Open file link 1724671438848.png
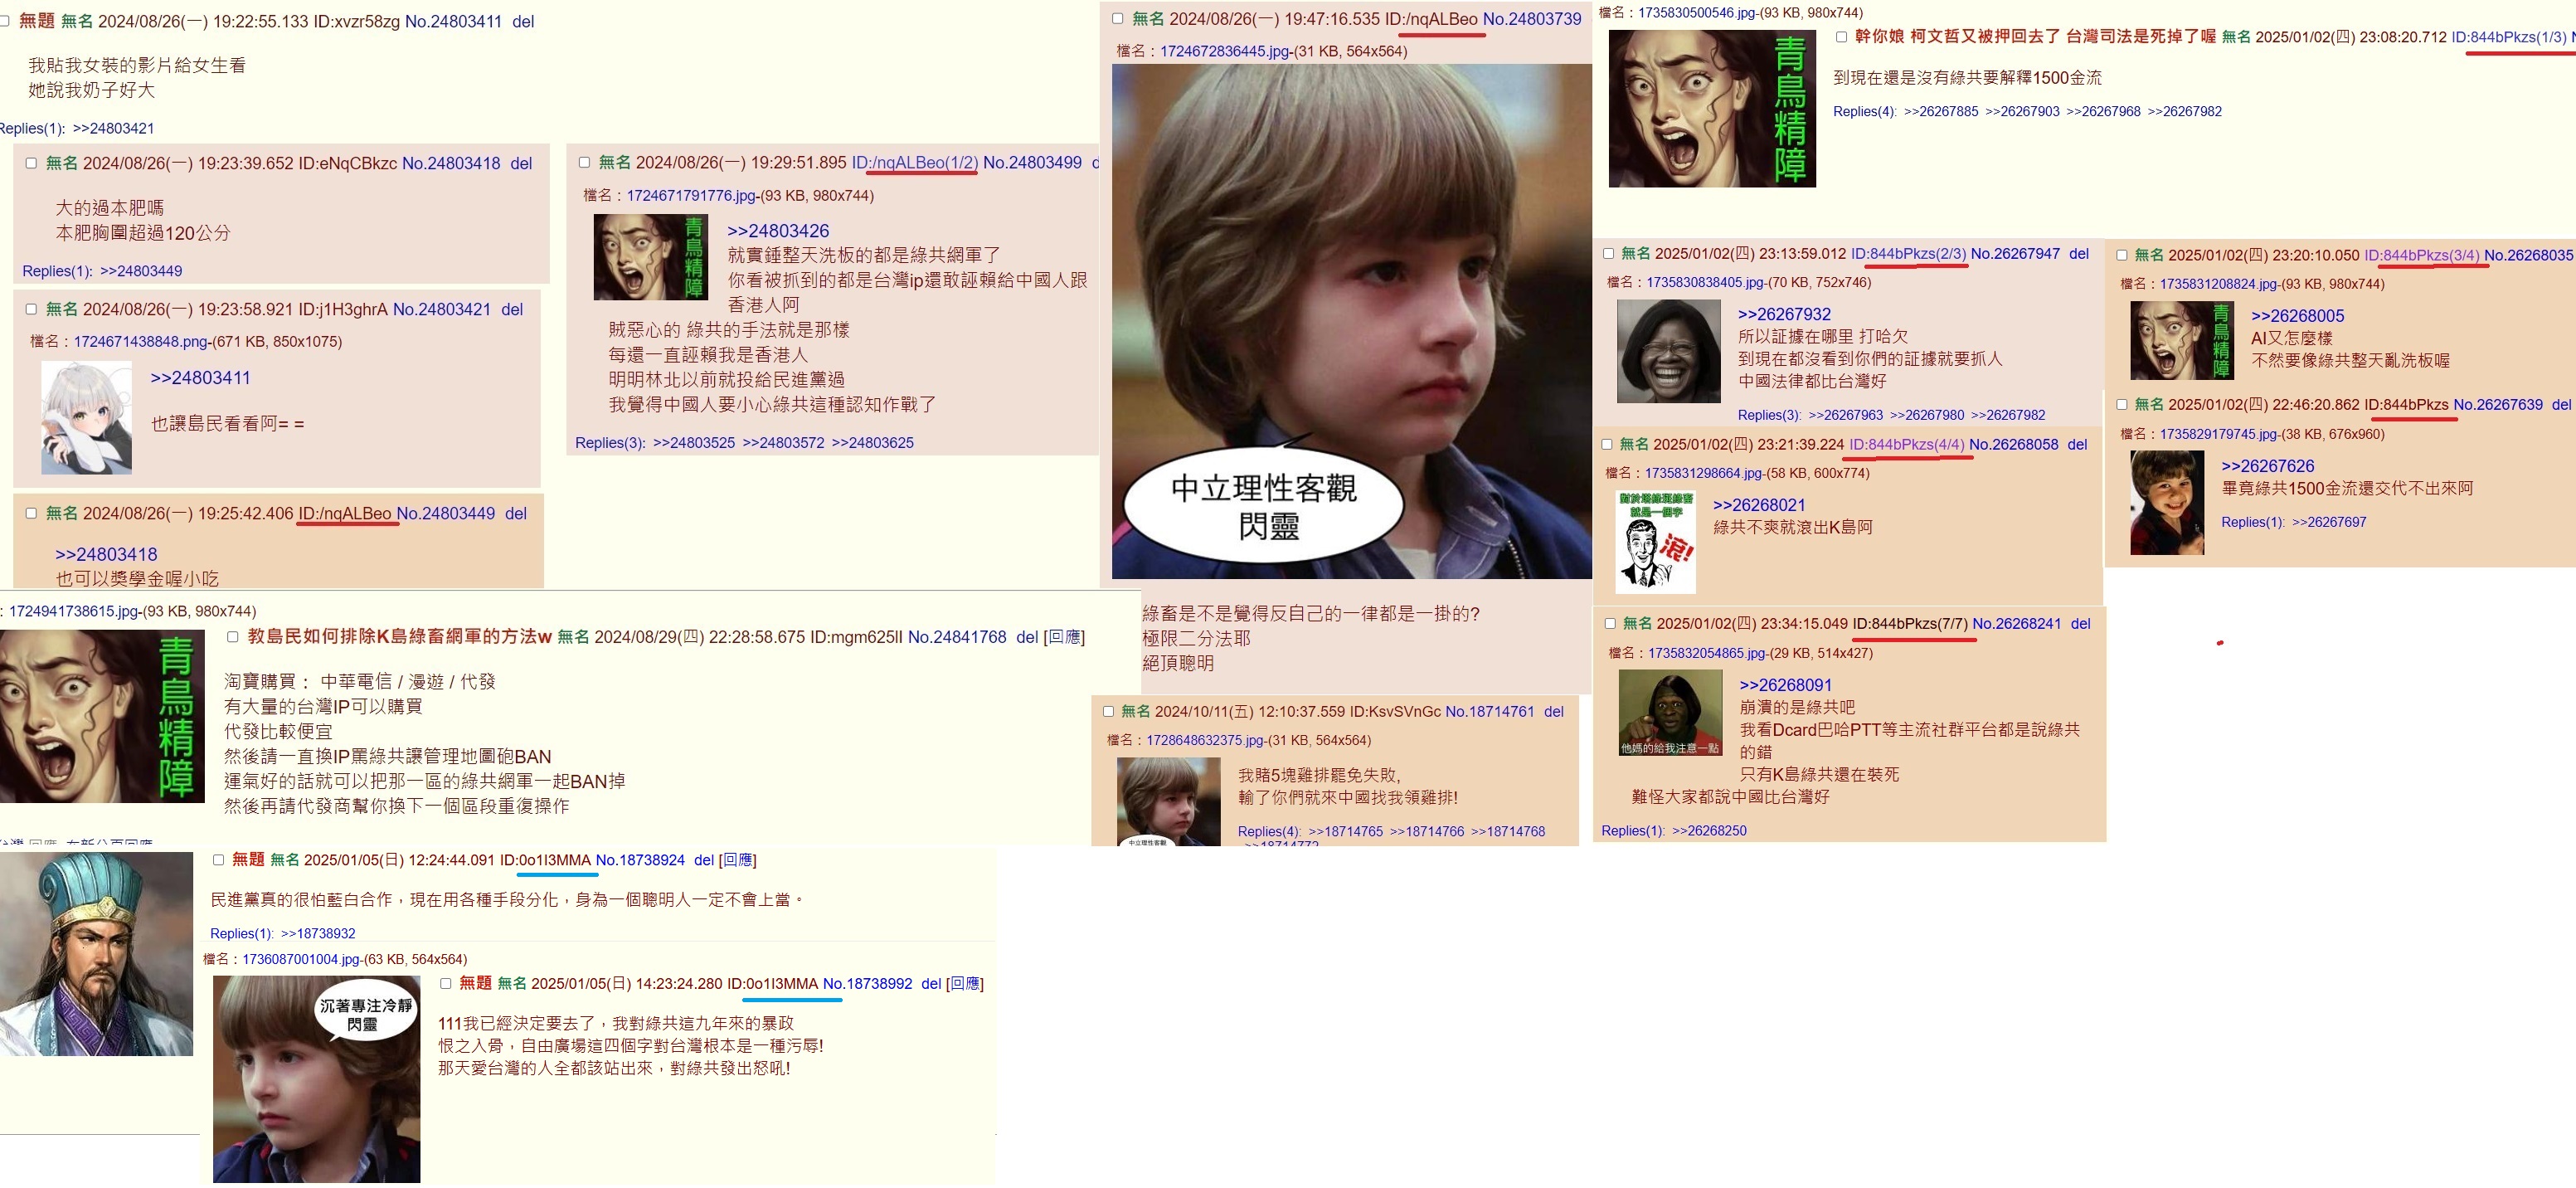Image resolution: width=2576 pixels, height=1188 pixels. 141,341
